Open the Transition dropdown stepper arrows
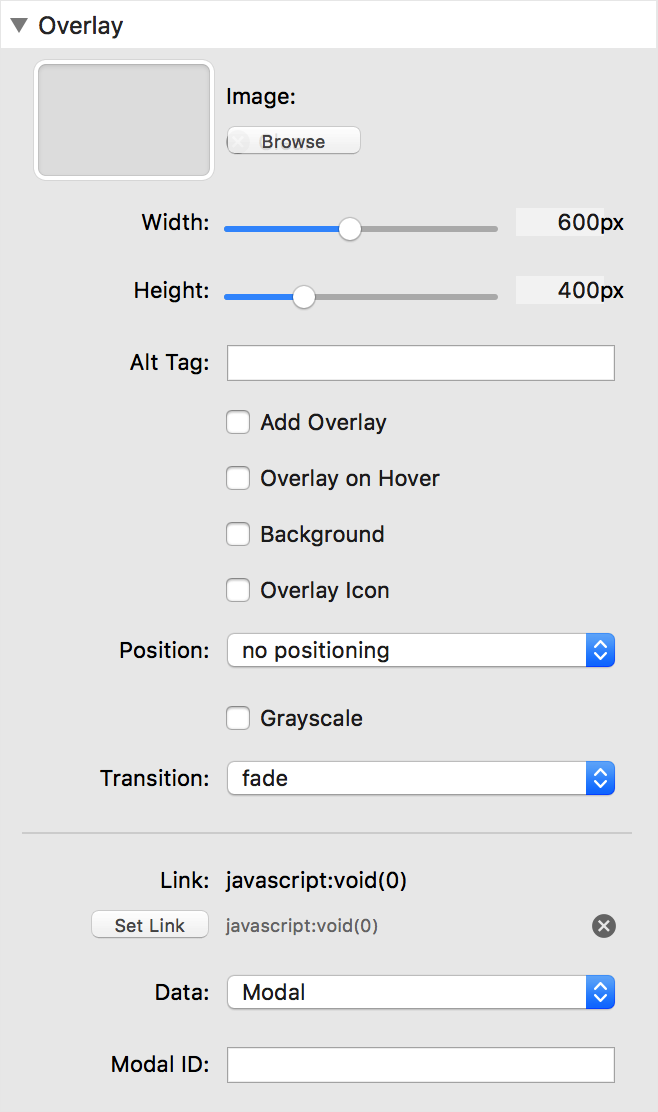This screenshot has height=1112, width=658. coord(600,778)
